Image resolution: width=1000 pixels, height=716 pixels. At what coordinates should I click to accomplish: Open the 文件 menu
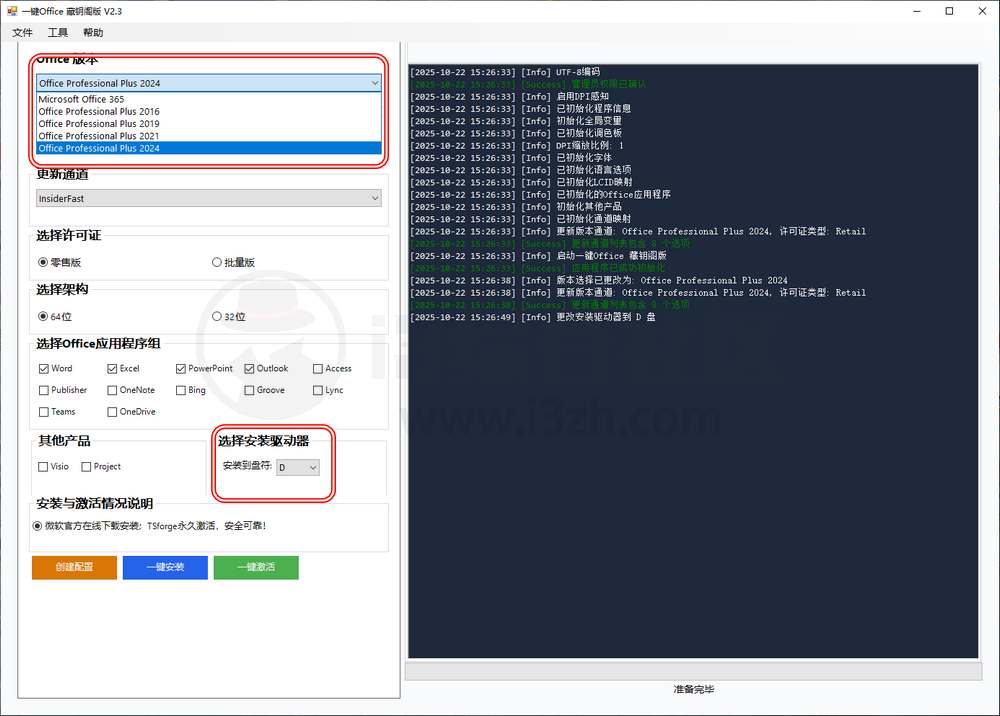[22, 33]
